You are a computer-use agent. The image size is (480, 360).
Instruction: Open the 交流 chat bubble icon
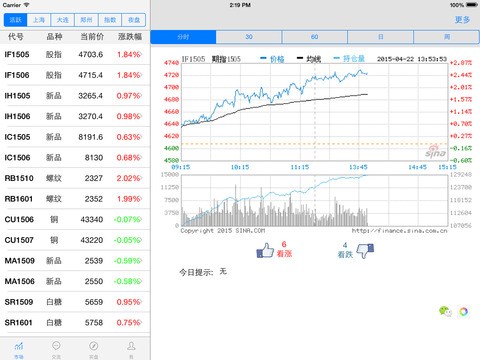coord(56,346)
